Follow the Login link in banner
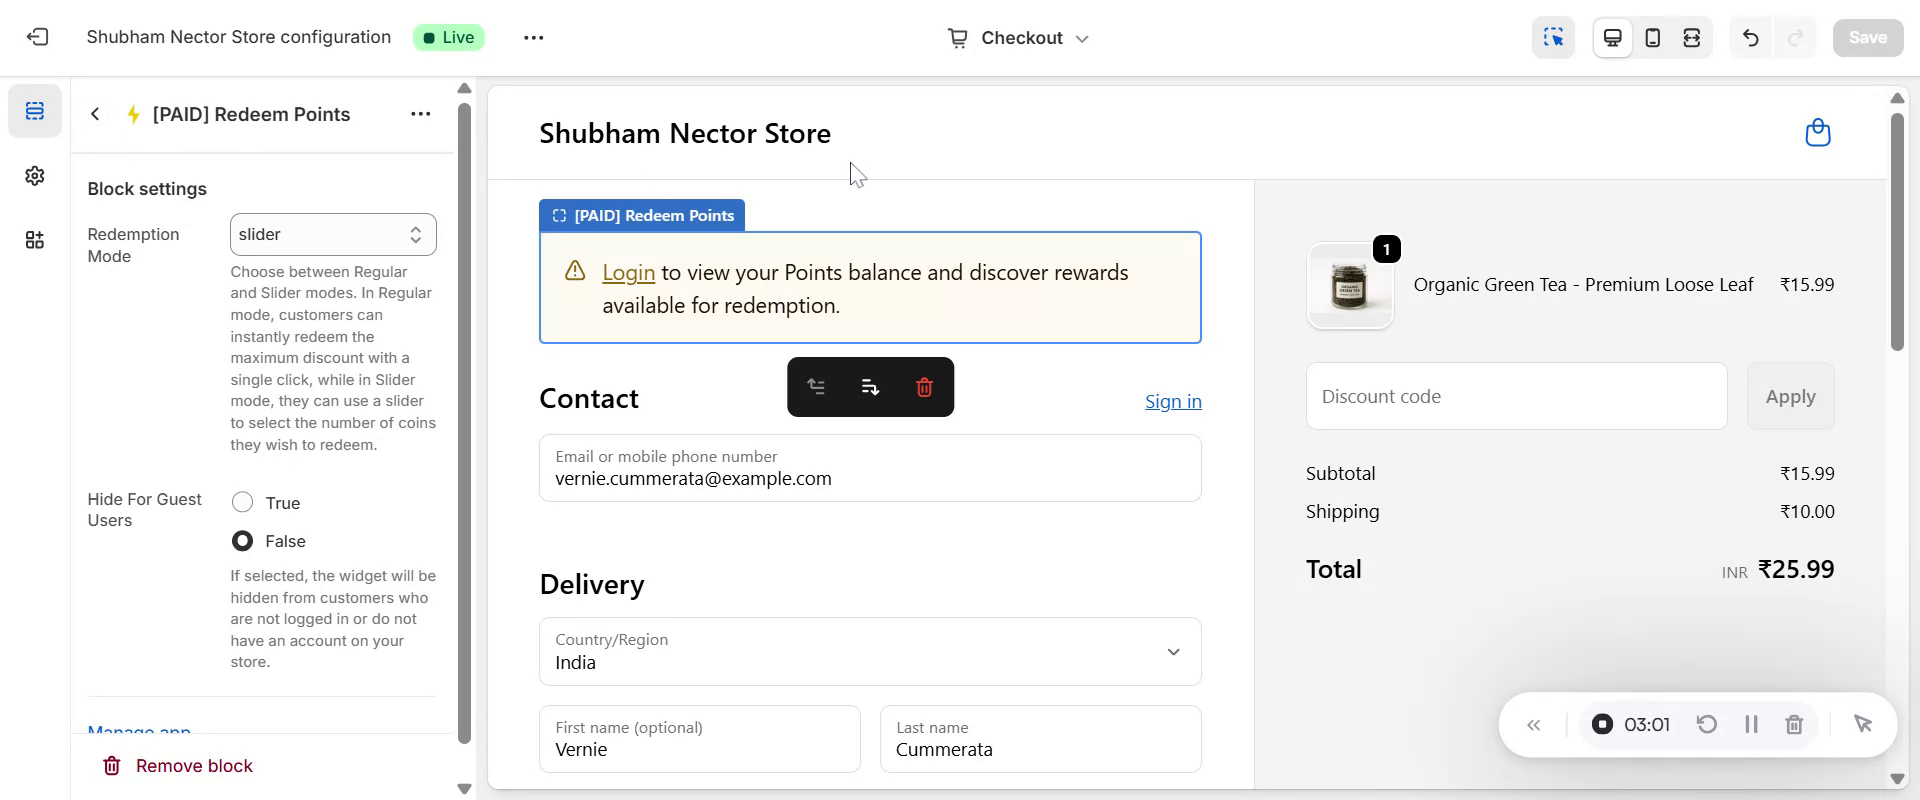The height and width of the screenshot is (800, 1920). [628, 272]
